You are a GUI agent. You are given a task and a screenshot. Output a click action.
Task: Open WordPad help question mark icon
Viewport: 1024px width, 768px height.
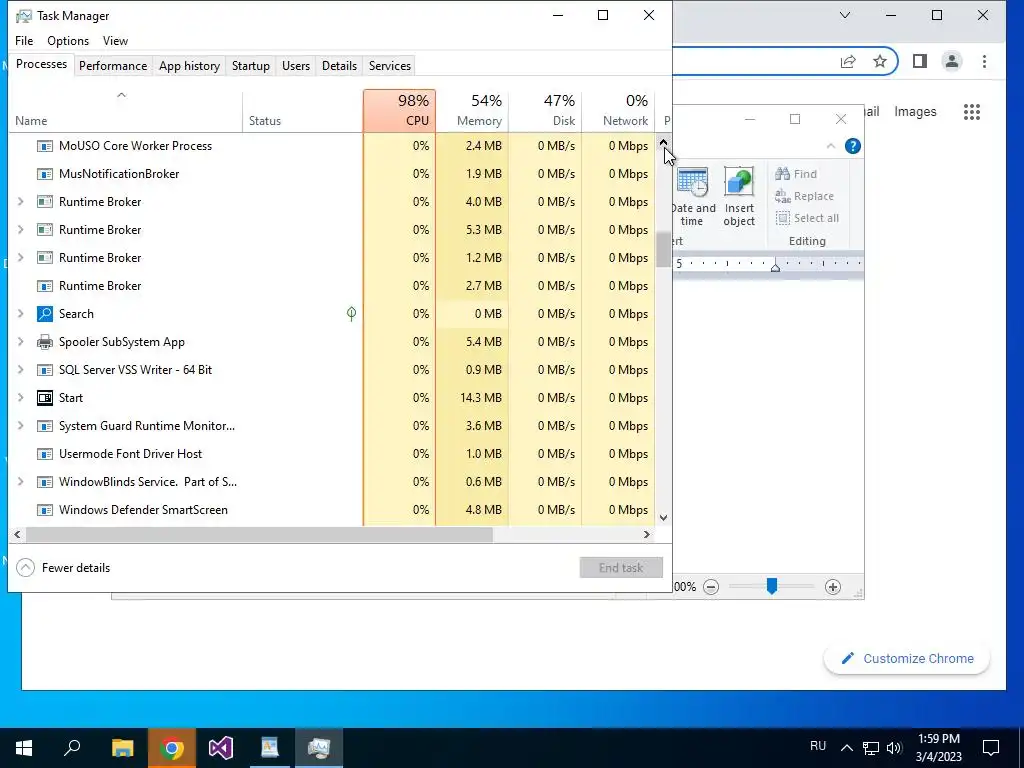pyautogui.click(x=852, y=146)
